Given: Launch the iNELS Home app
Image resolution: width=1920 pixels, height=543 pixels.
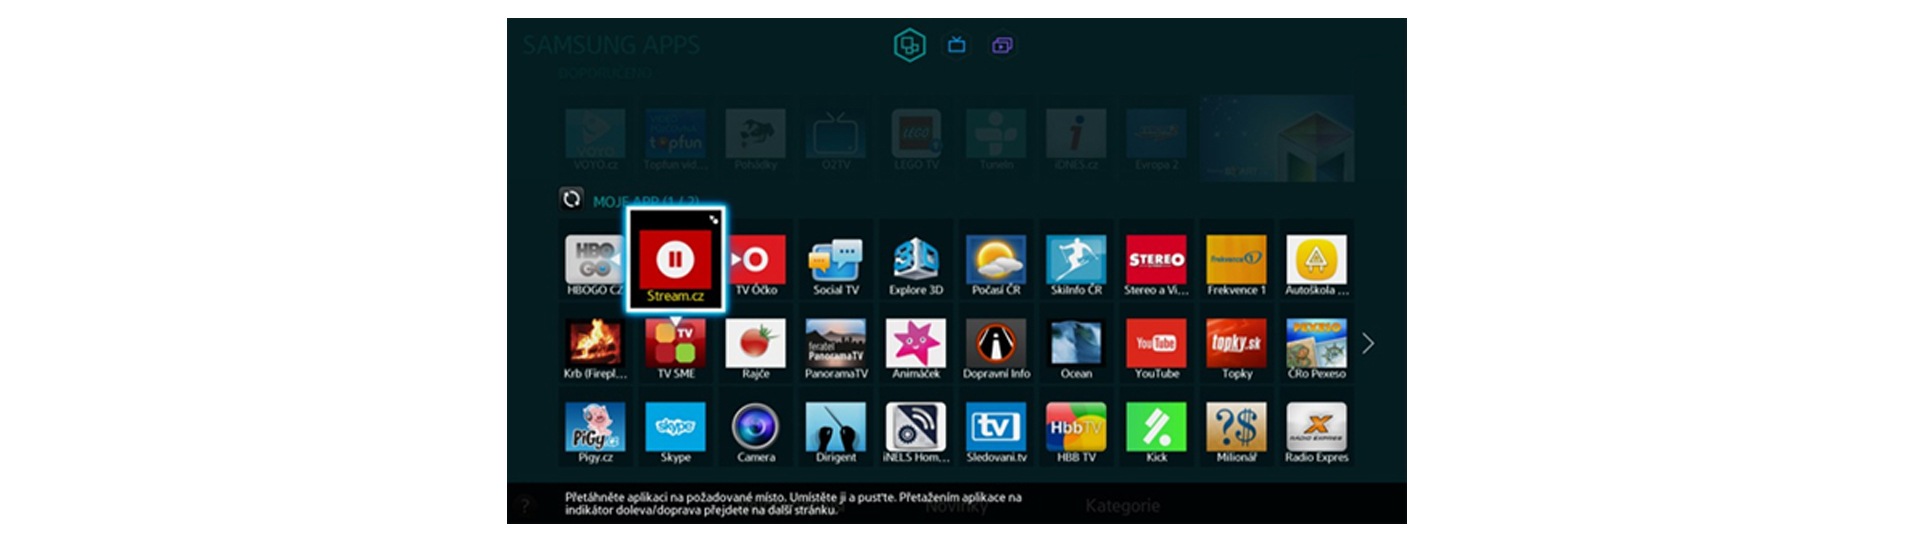Looking at the screenshot, I should tap(916, 433).
